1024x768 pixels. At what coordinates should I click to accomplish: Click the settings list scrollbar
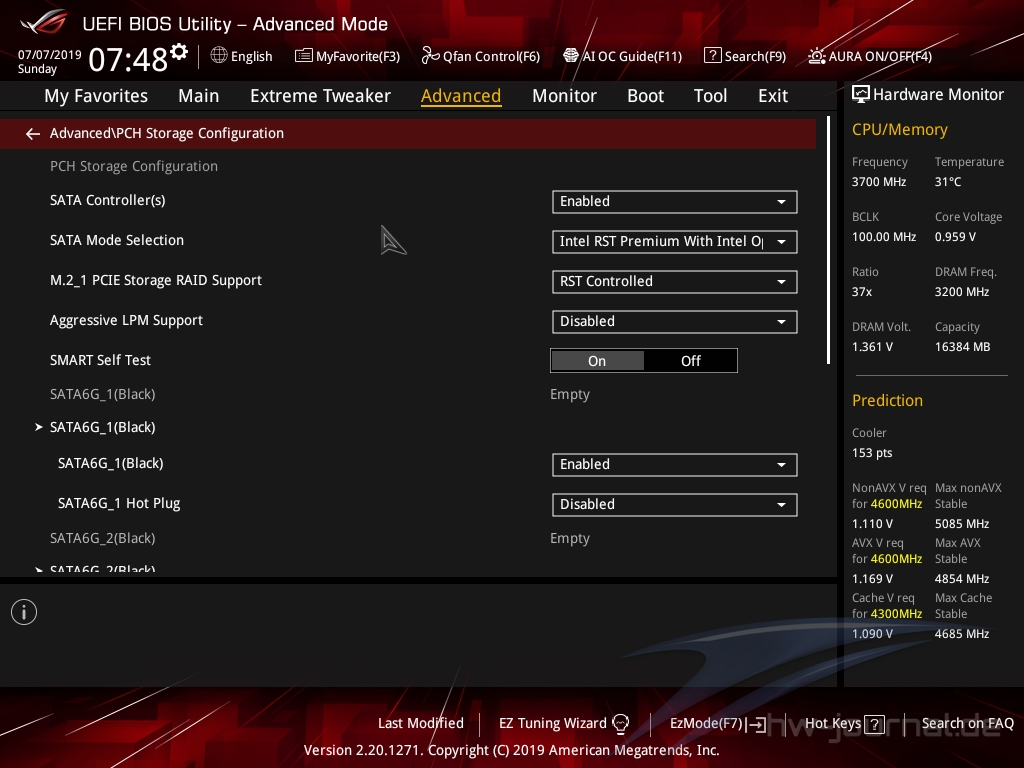point(828,240)
